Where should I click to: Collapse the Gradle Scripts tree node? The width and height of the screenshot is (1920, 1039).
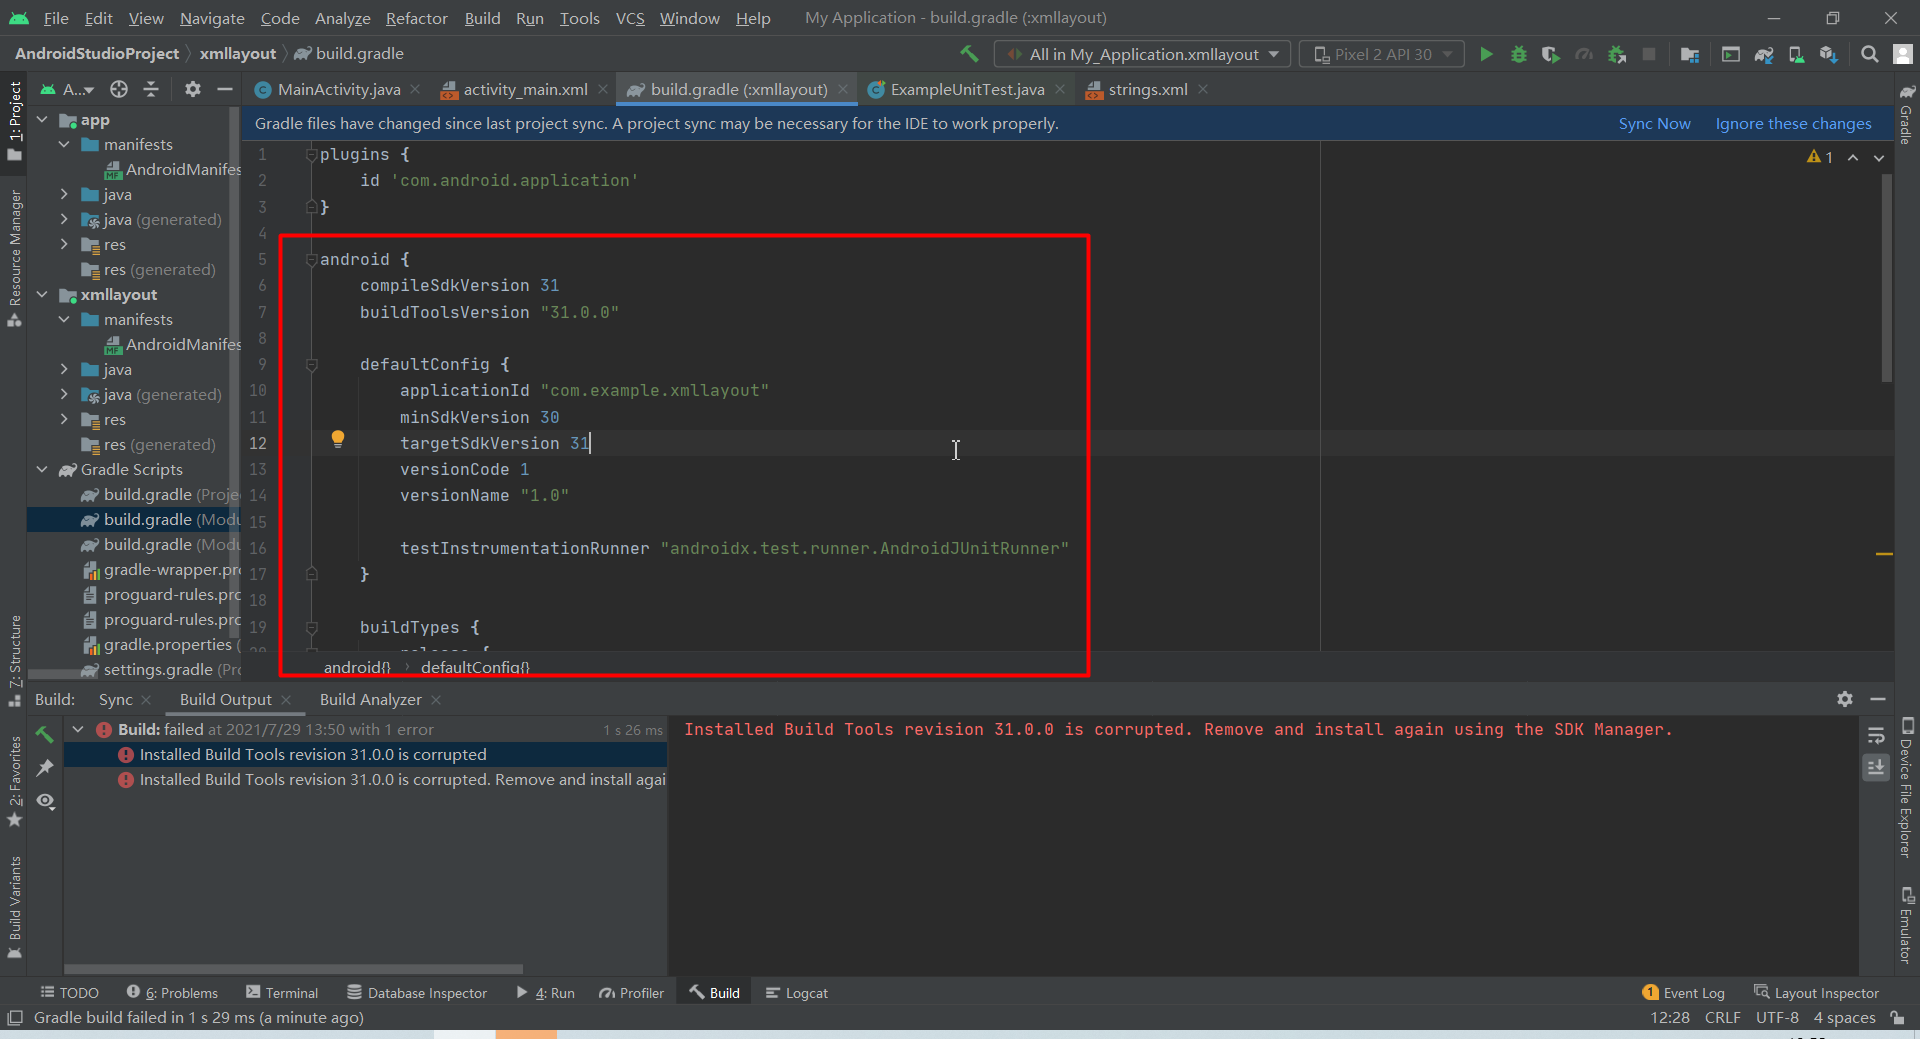(x=42, y=470)
